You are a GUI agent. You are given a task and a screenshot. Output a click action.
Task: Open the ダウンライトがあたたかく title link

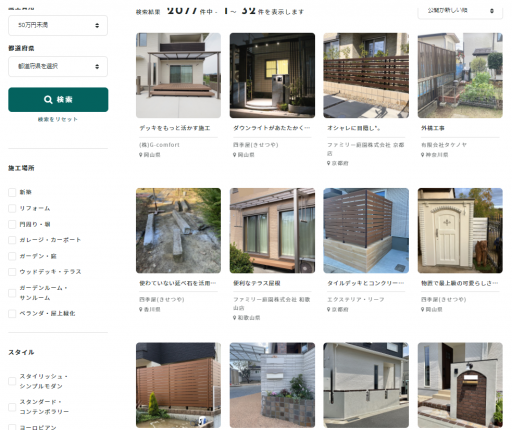(272, 128)
